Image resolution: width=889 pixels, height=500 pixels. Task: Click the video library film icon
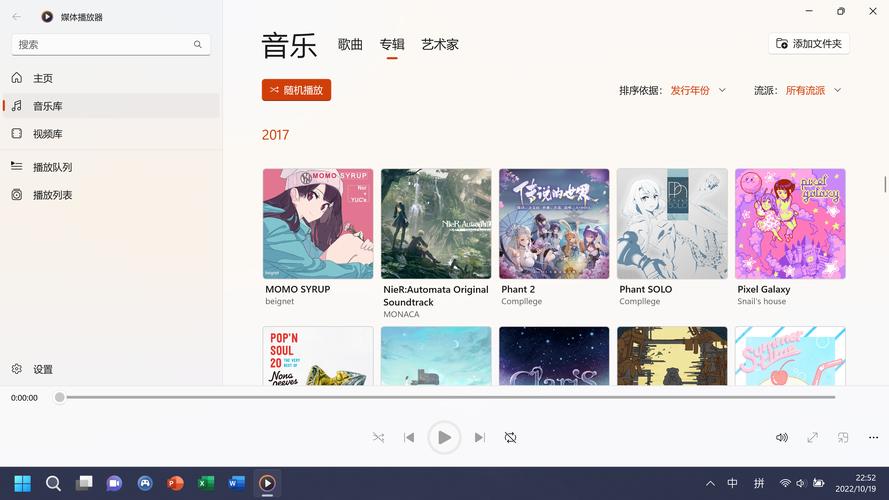point(17,133)
